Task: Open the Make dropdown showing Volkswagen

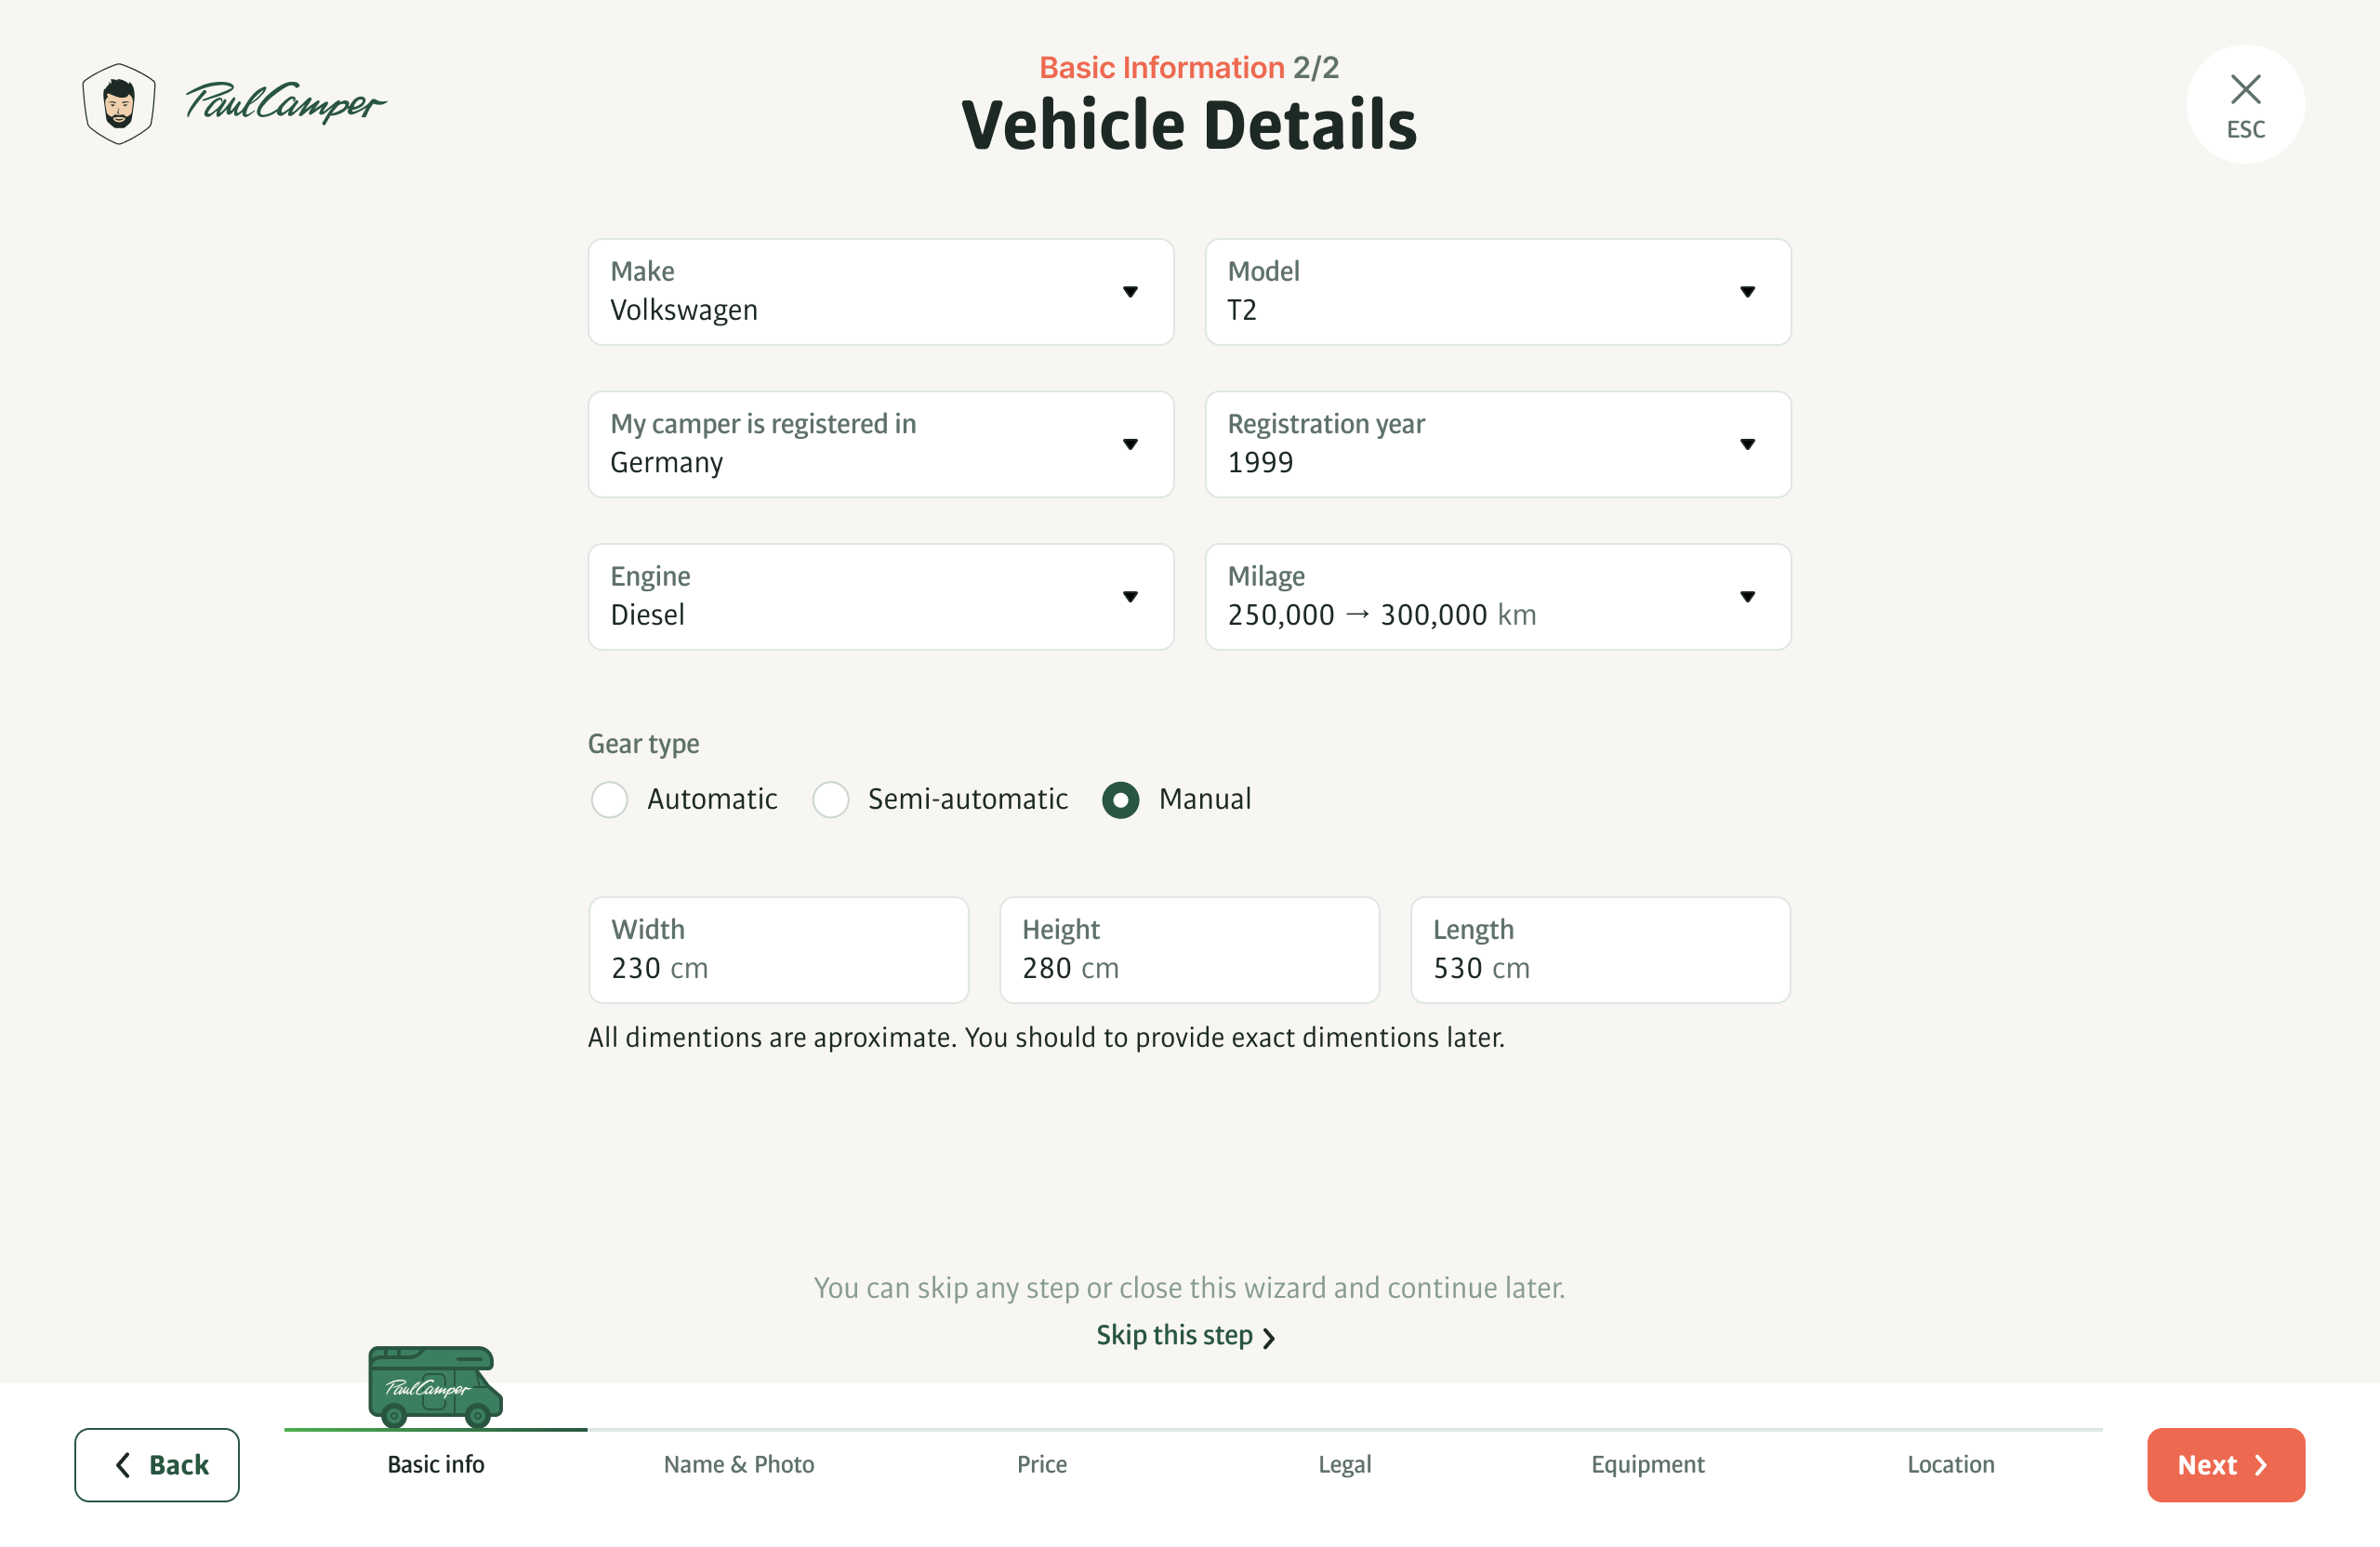Action: (880, 292)
